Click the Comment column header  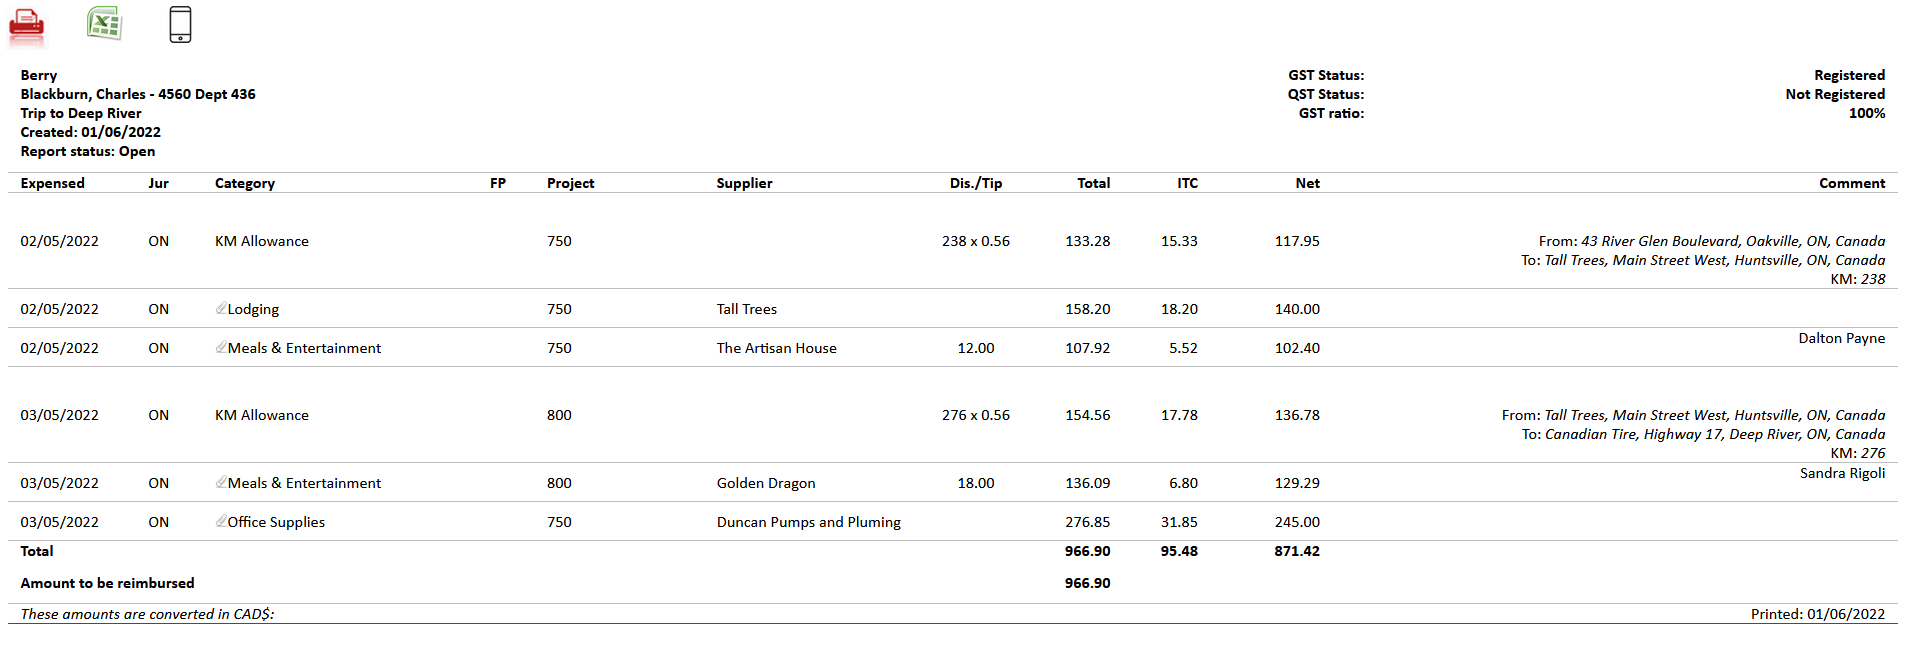(x=1851, y=183)
